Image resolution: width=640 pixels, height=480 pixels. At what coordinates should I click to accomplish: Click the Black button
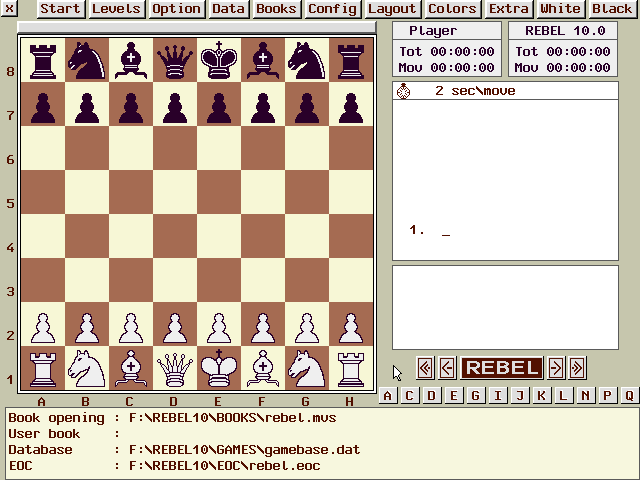point(613,9)
